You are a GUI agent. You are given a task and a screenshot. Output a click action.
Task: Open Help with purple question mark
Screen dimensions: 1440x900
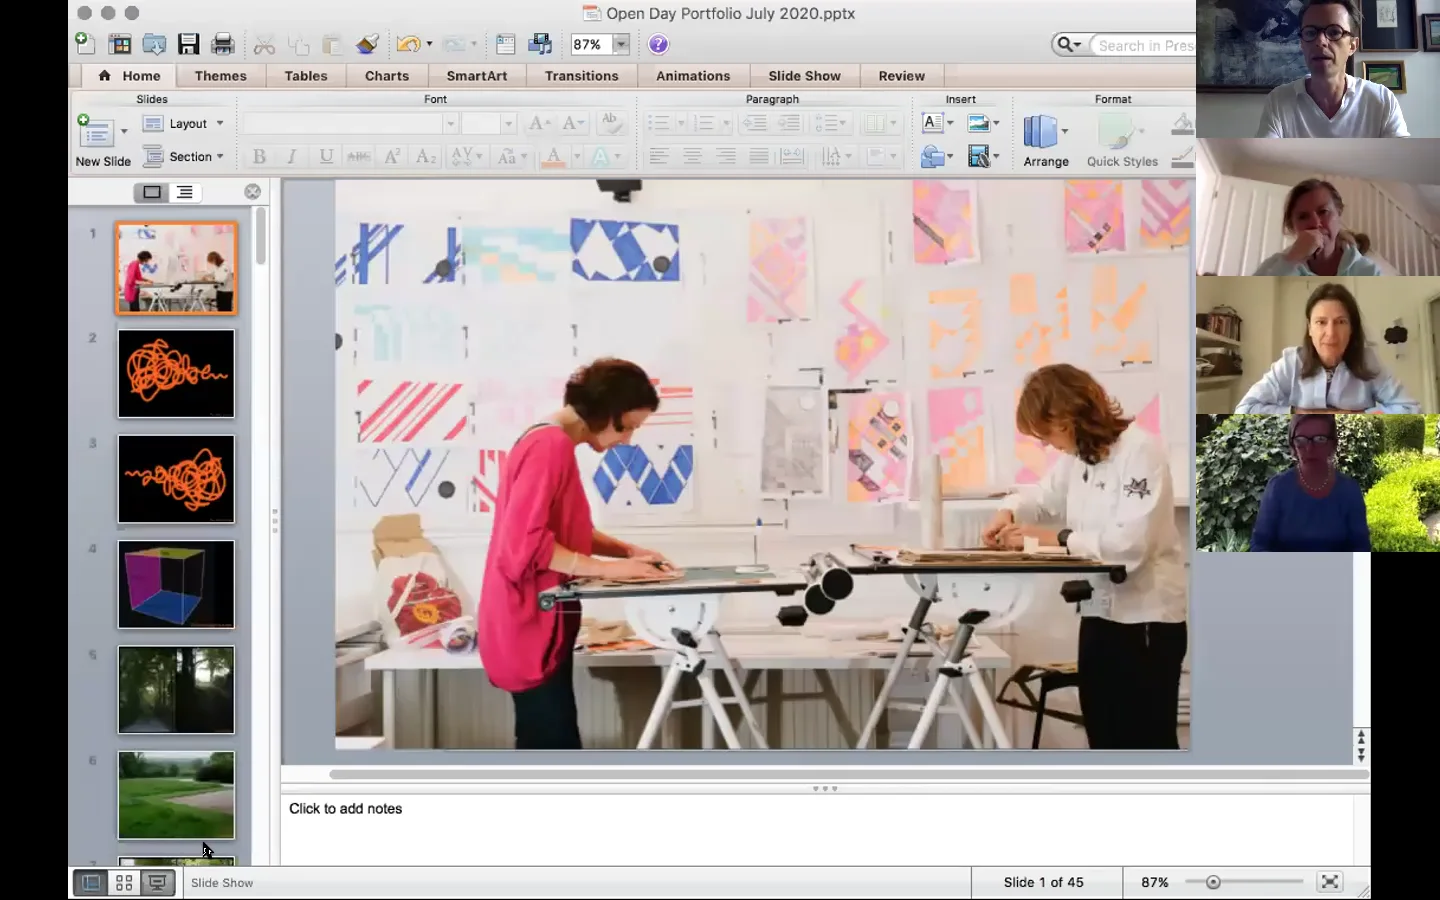coord(658,44)
